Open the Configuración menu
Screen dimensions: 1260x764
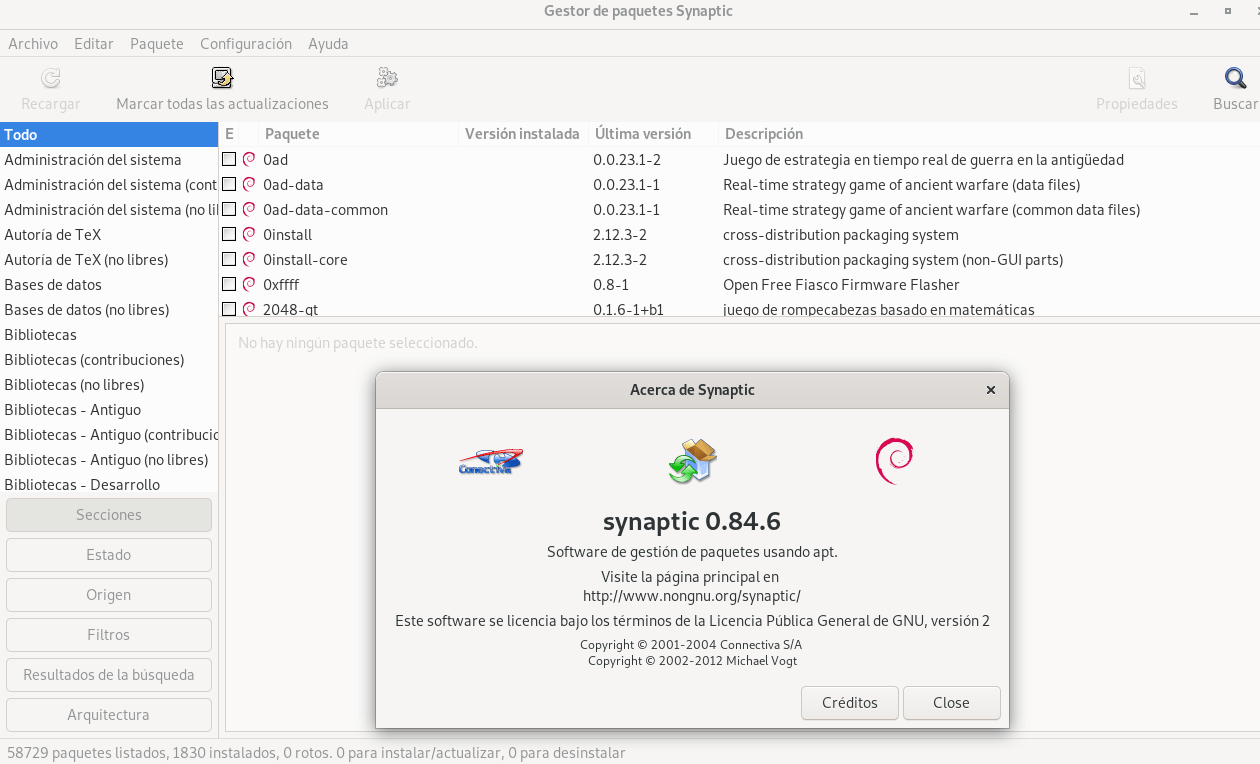pyautogui.click(x=246, y=44)
